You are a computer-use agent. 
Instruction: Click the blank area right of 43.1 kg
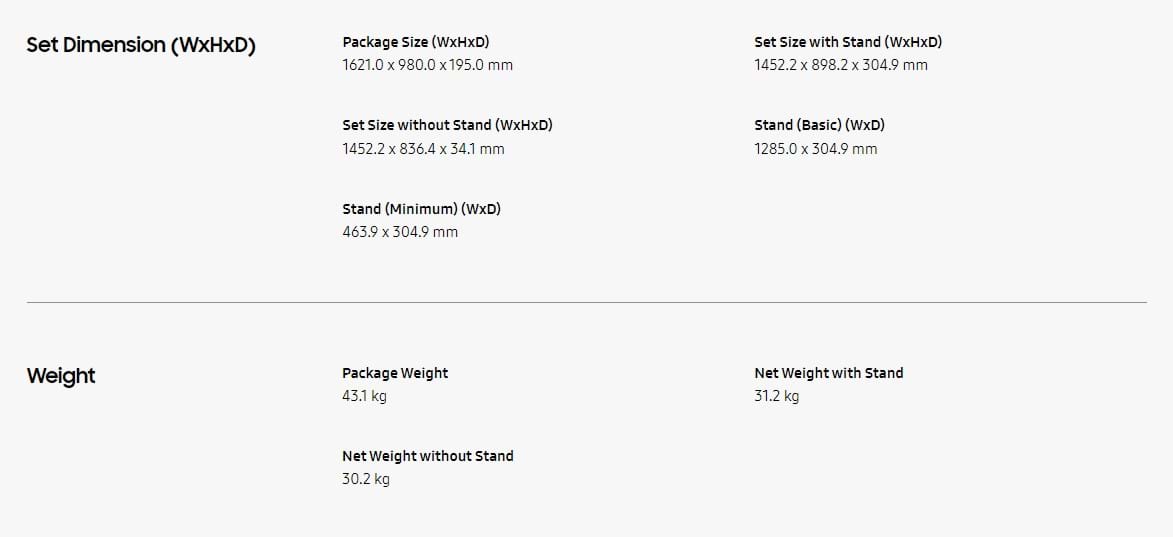point(560,396)
